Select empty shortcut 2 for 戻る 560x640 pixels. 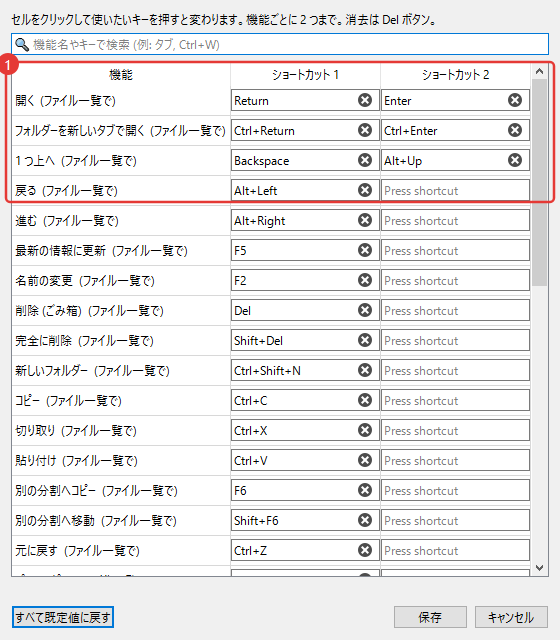[x=455, y=190]
